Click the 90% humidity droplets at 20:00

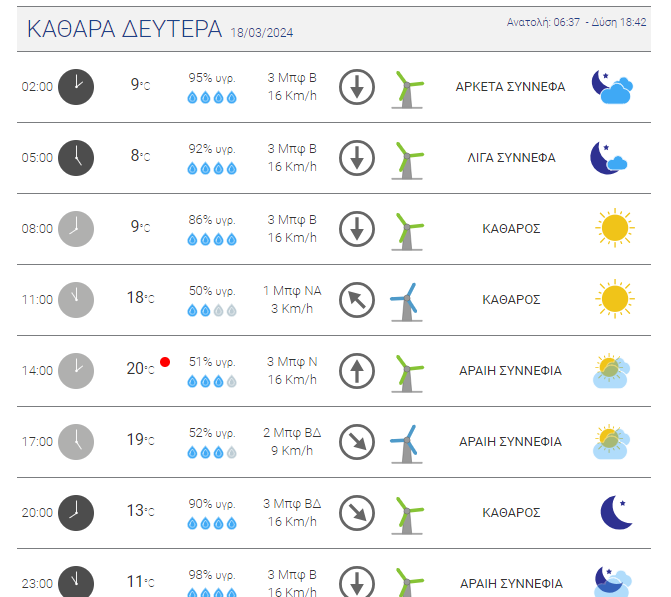coord(212,523)
